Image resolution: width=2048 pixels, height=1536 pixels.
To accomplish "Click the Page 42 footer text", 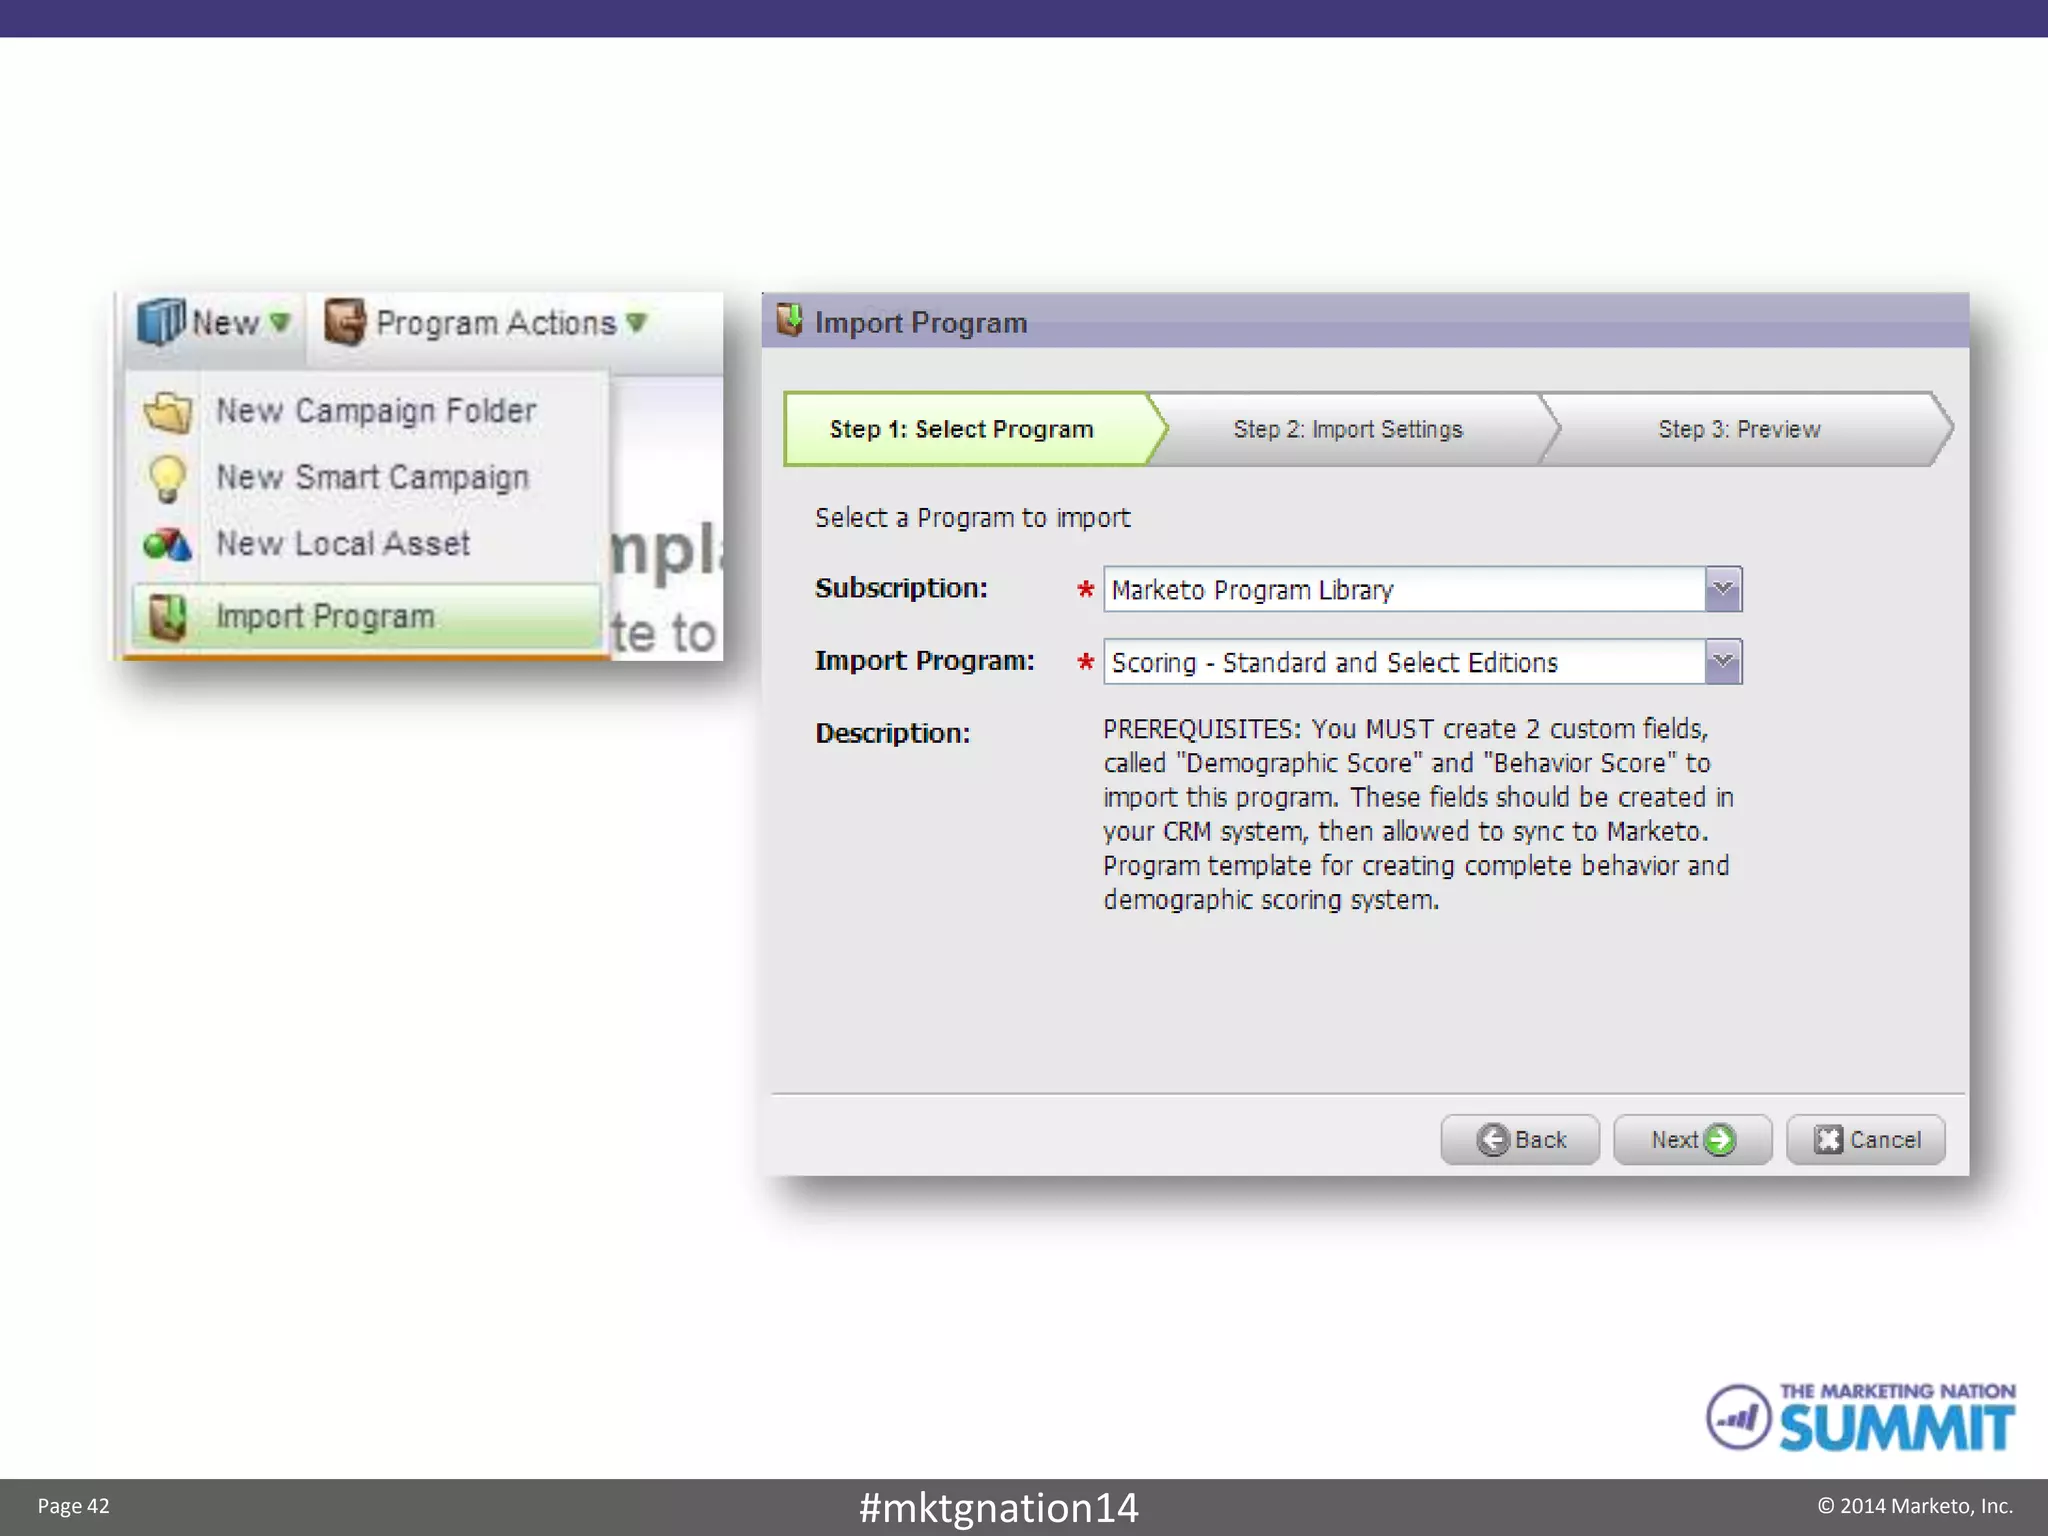I will pyautogui.click(x=73, y=1506).
